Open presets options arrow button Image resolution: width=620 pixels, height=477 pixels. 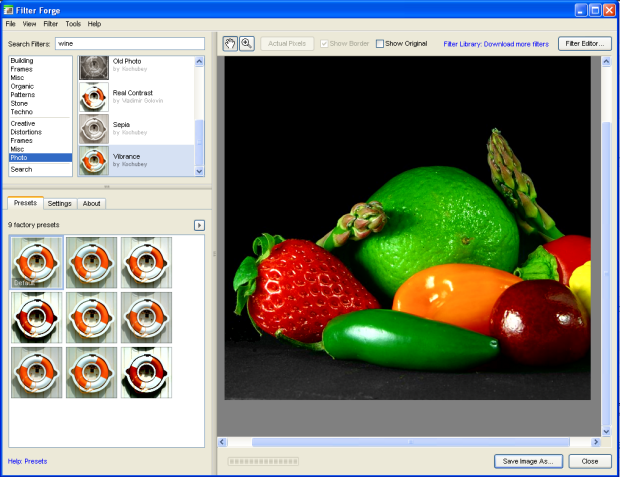click(x=199, y=225)
